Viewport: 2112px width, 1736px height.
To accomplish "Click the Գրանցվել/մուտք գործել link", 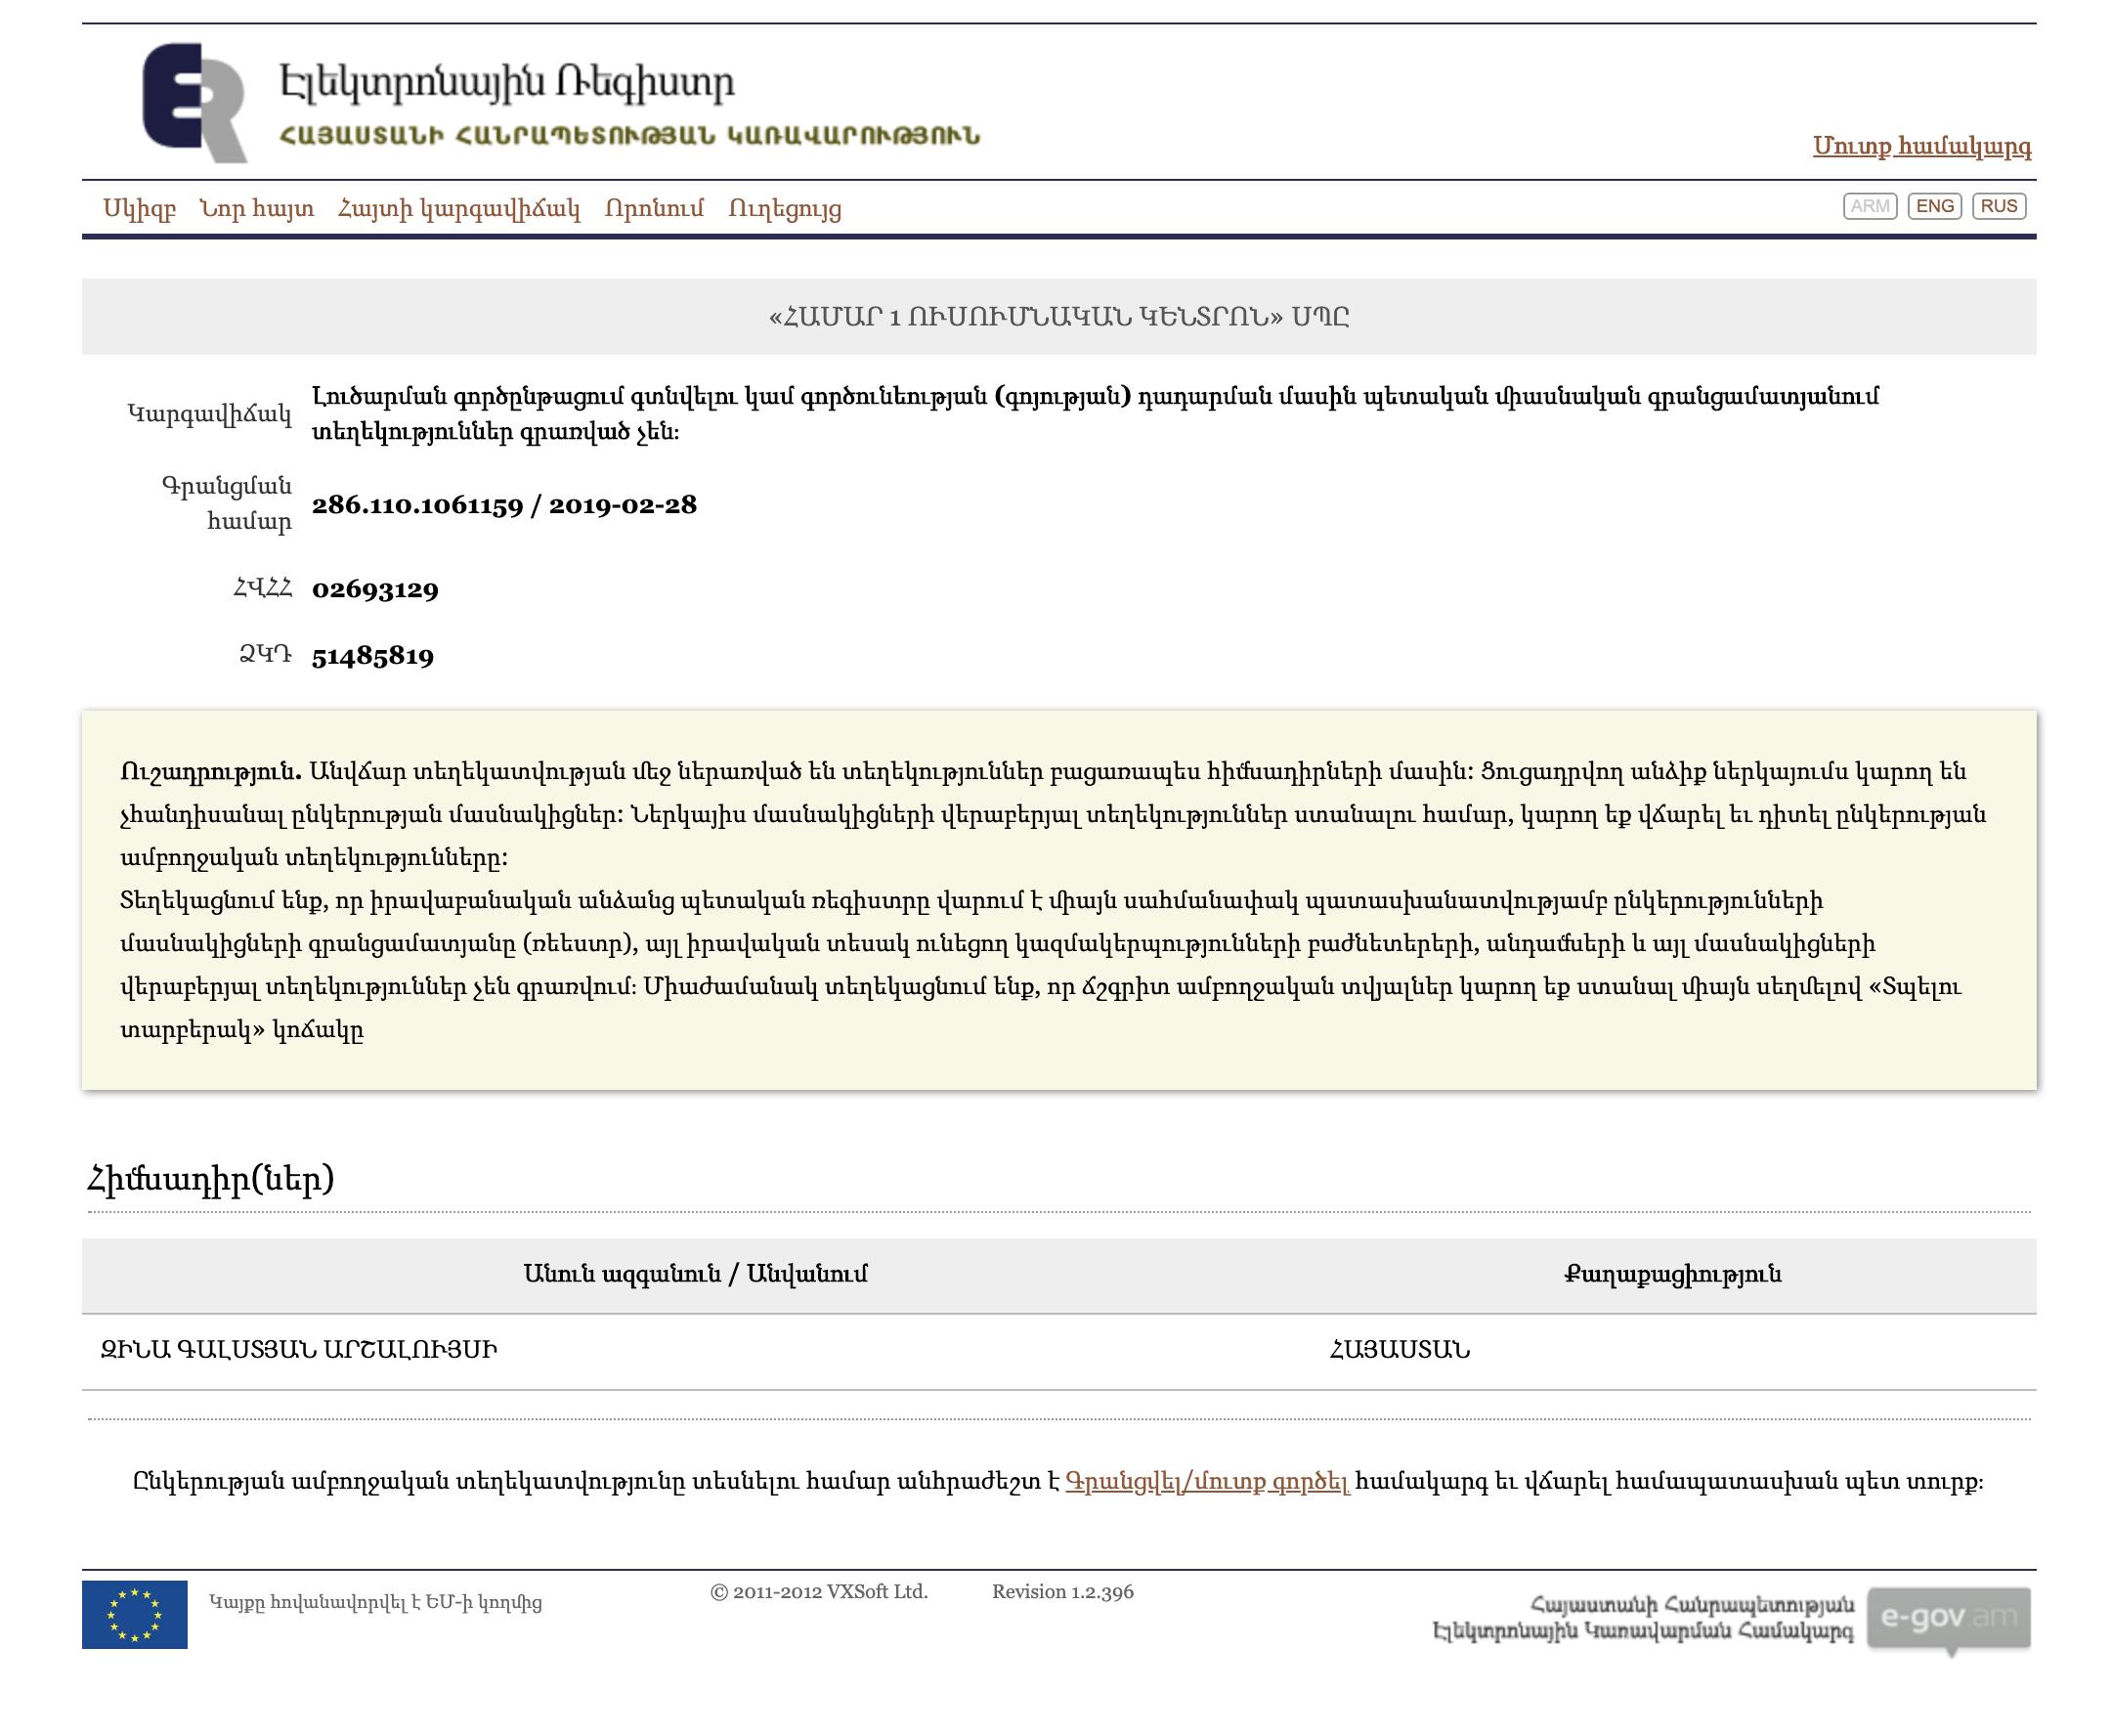I will [1207, 1481].
